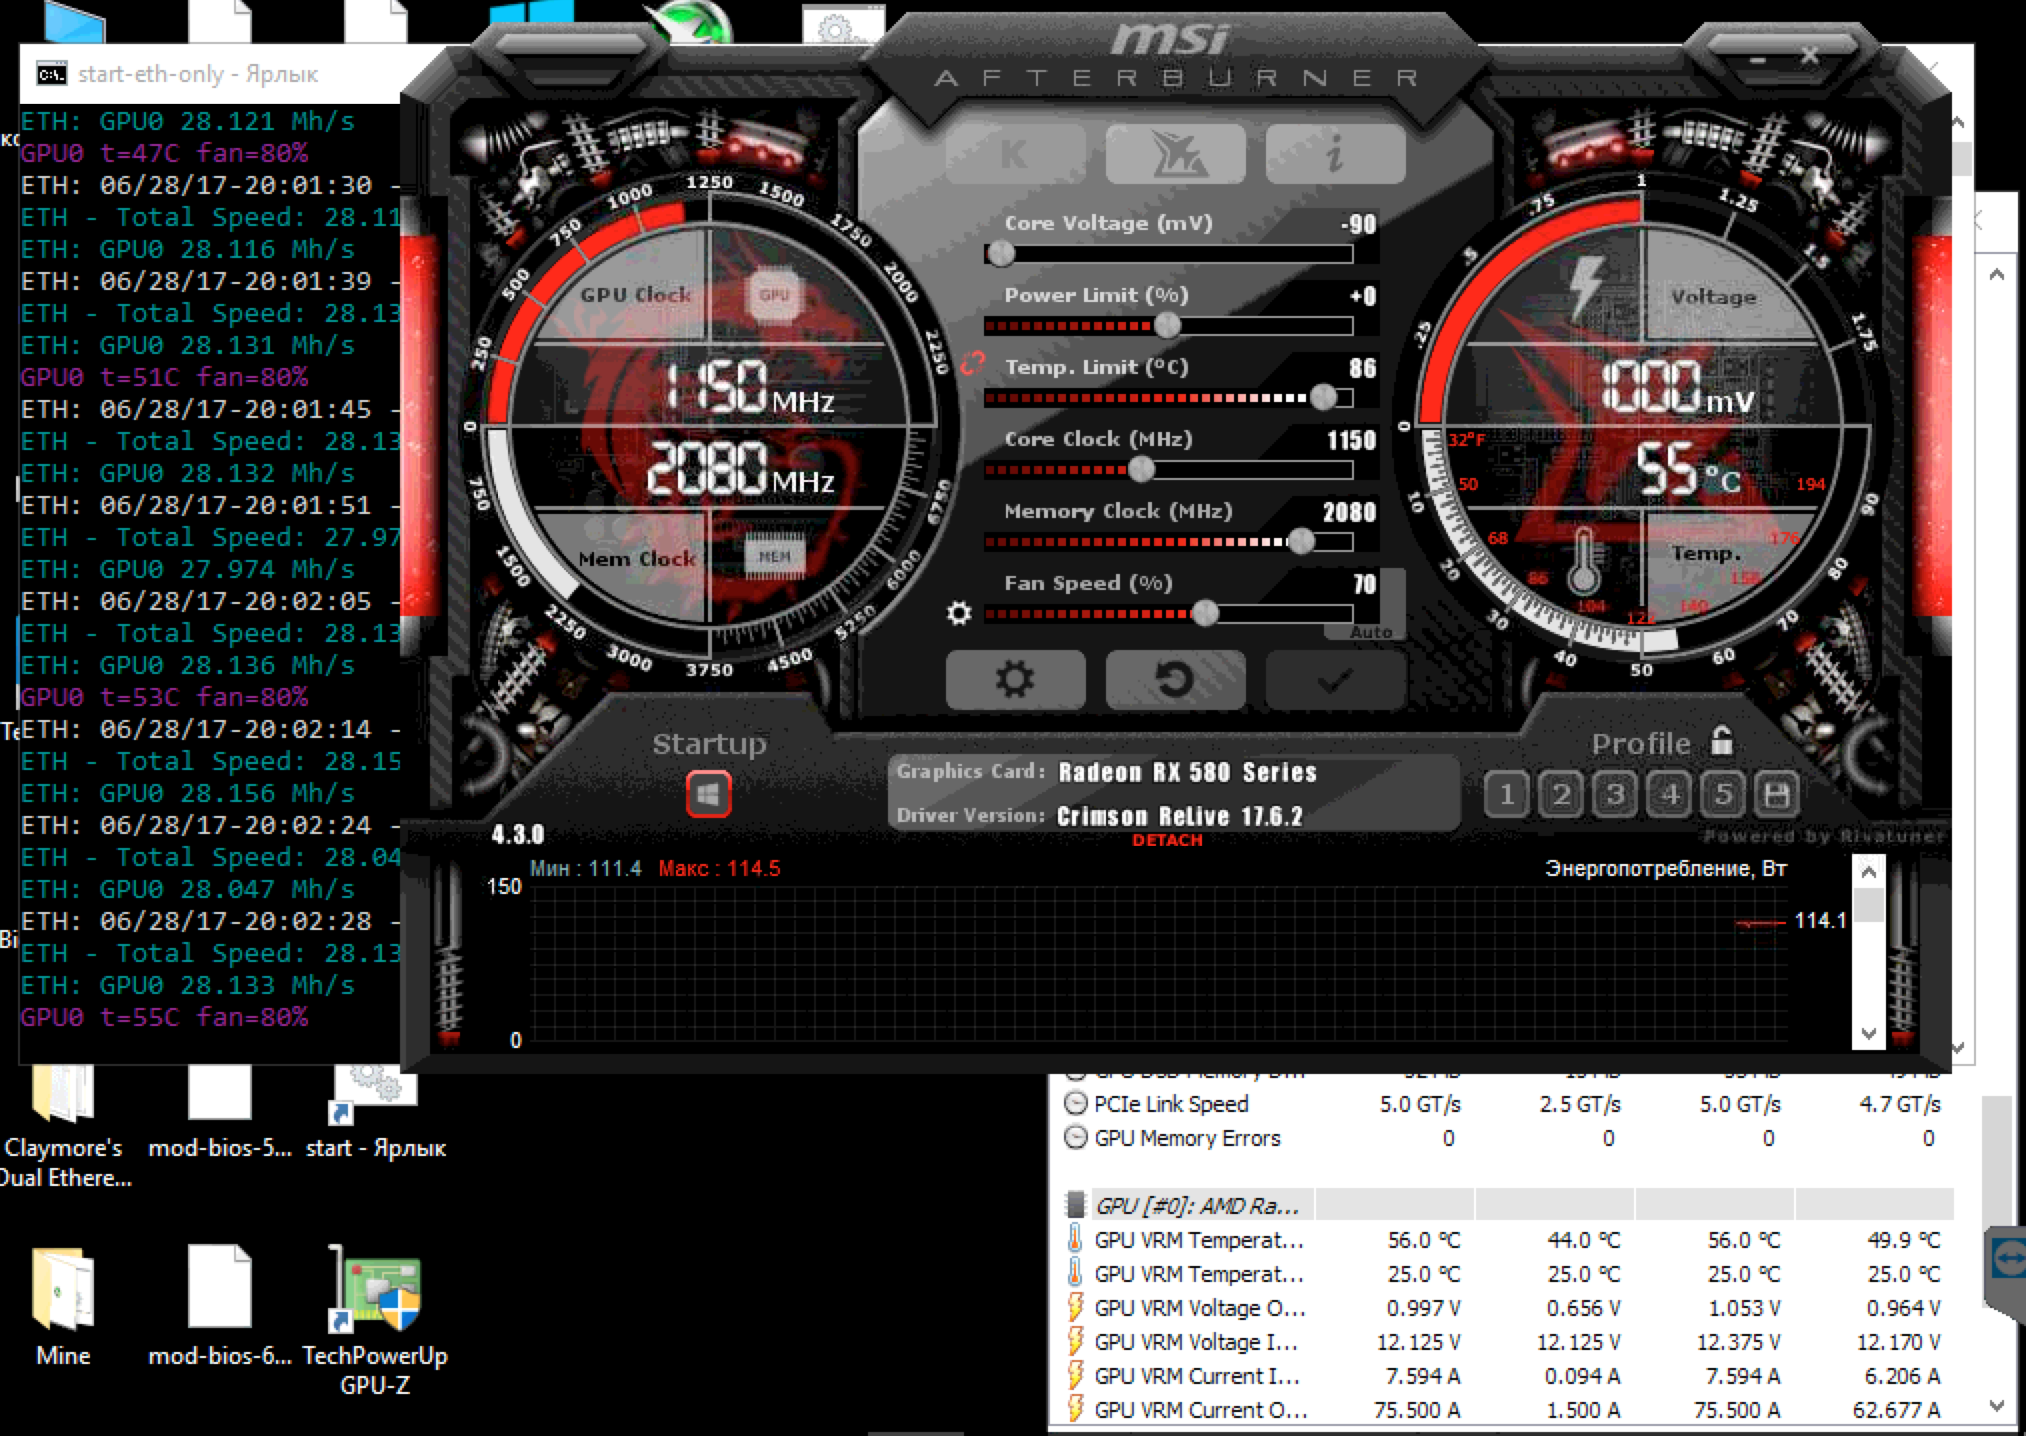Select the mod-bios-5 file on desktop
This screenshot has height=1436, width=2026.
point(220,1112)
